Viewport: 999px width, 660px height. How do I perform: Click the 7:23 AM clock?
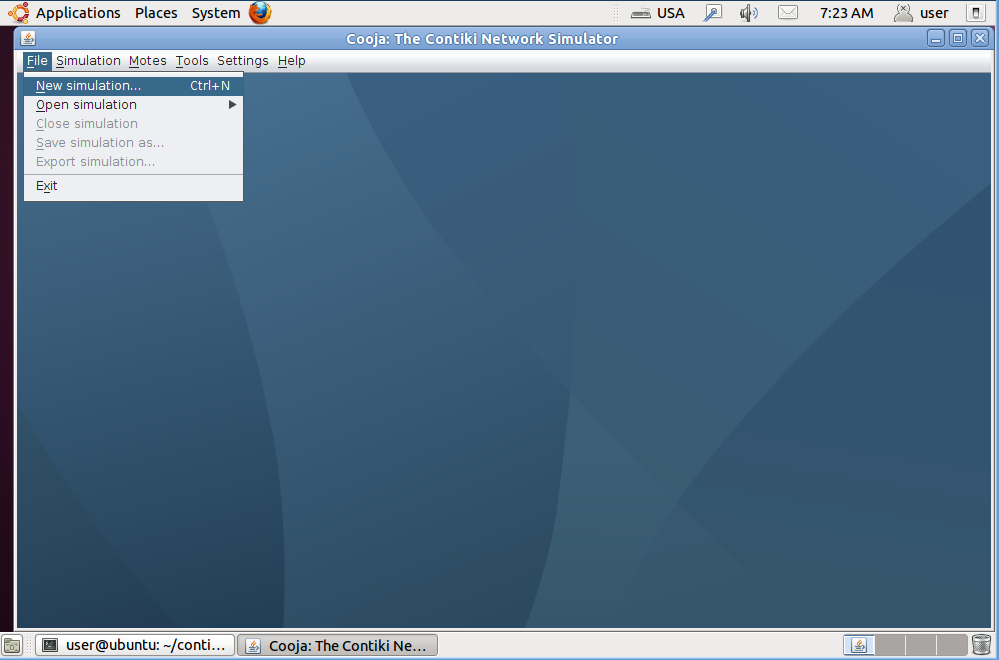(x=846, y=13)
